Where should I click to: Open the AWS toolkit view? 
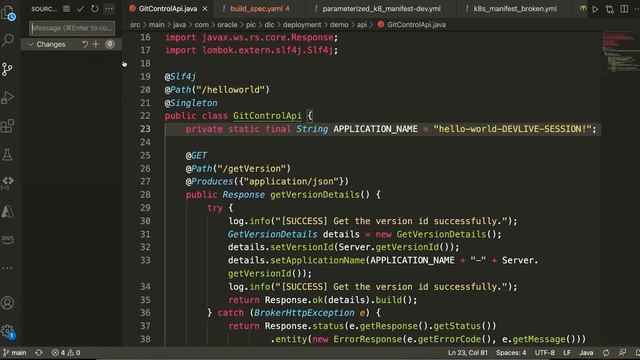7,239
